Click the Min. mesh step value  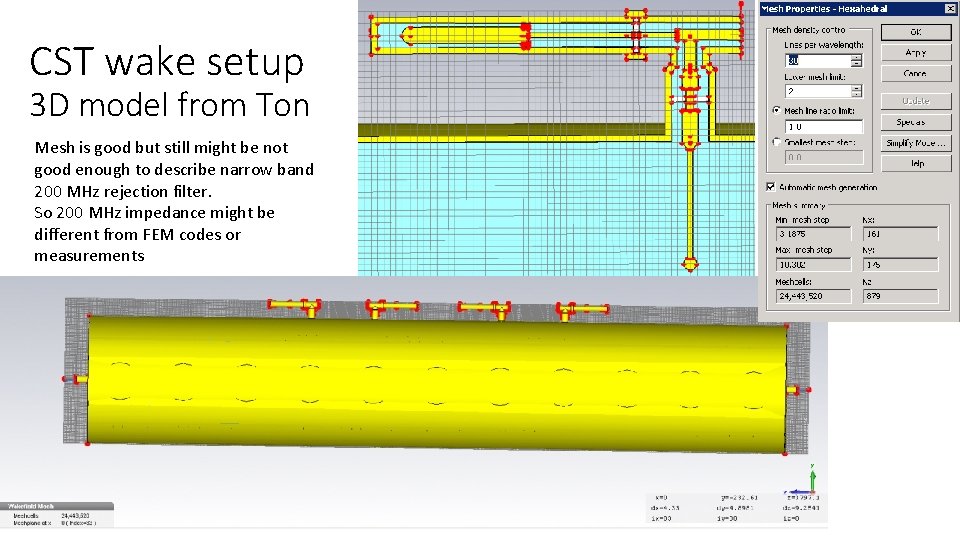(813, 234)
